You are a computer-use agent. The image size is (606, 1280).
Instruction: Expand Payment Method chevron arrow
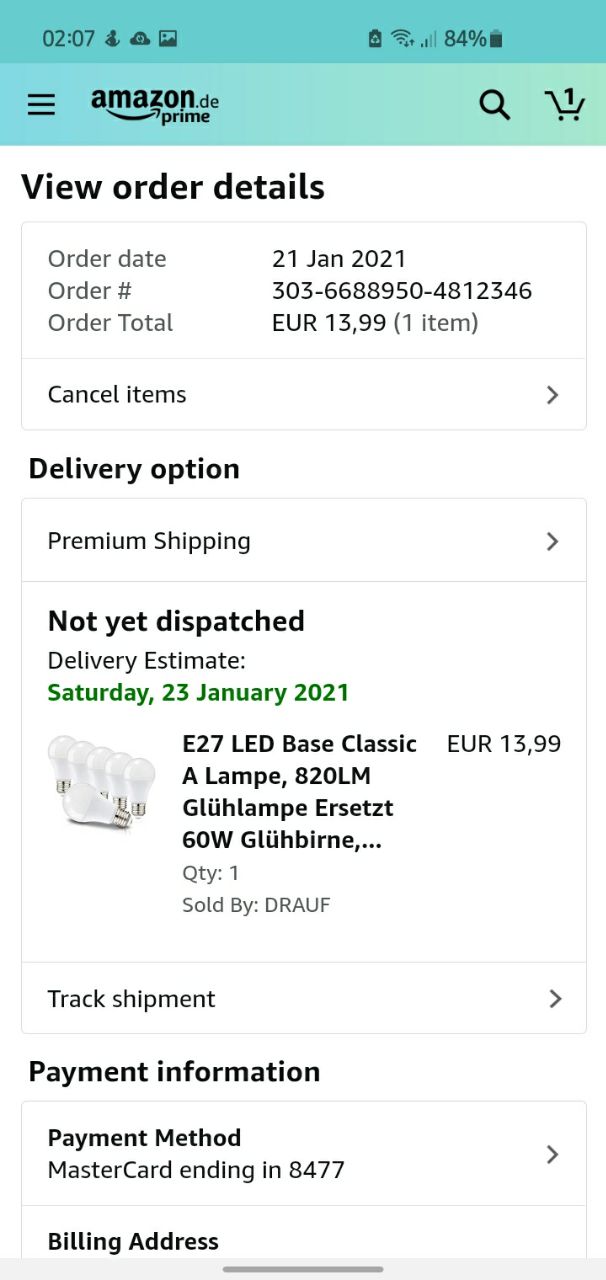pyautogui.click(x=552, y=1154)
